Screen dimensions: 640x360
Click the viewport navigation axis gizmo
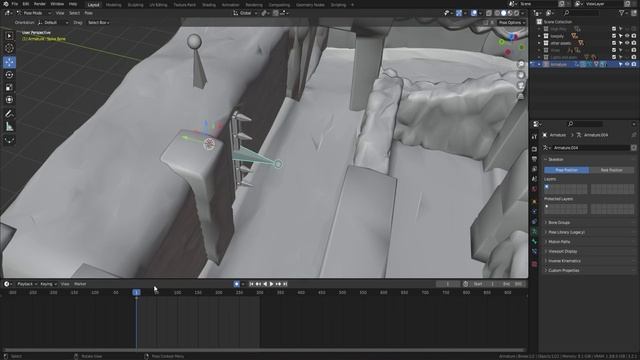click(x=511, y=43)
